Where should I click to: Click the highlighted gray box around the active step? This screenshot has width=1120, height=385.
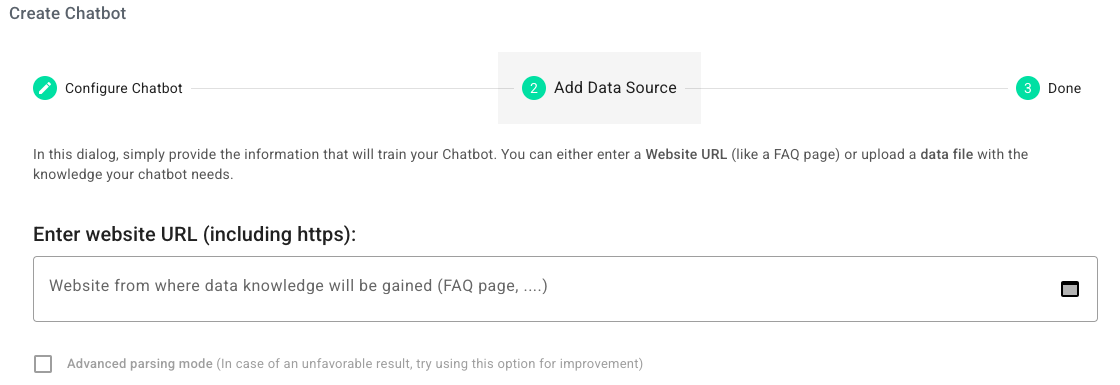[599, 88]
